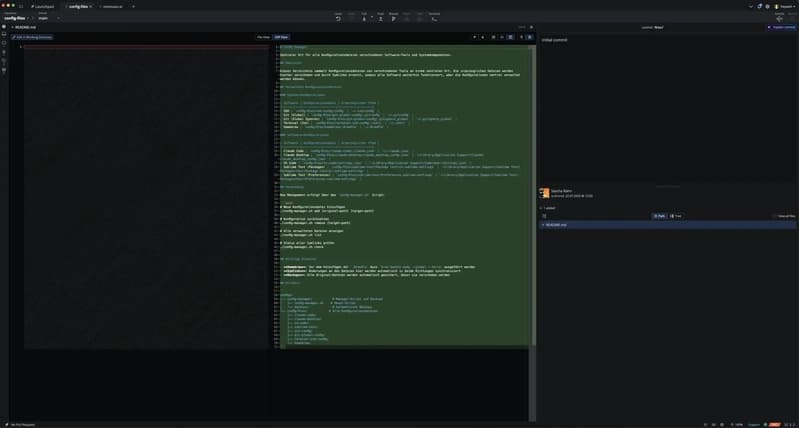Click the orange badge in status bar

coord(775,424)
